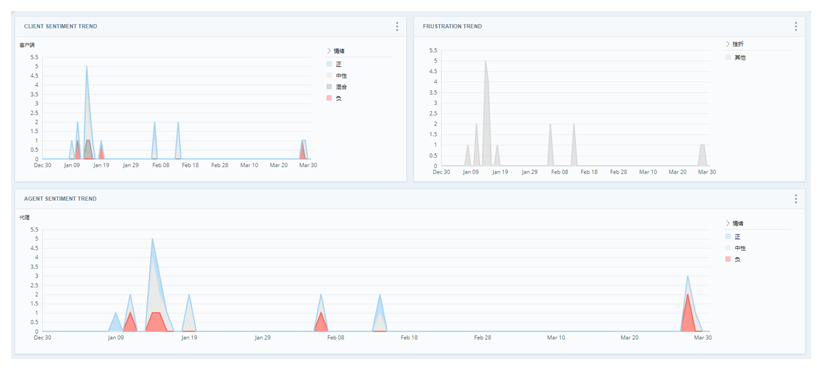The width and height of the screenshot is (823, 371).
Task: Click blue 正 swatch in agent legend
Action: pos(728,237)
